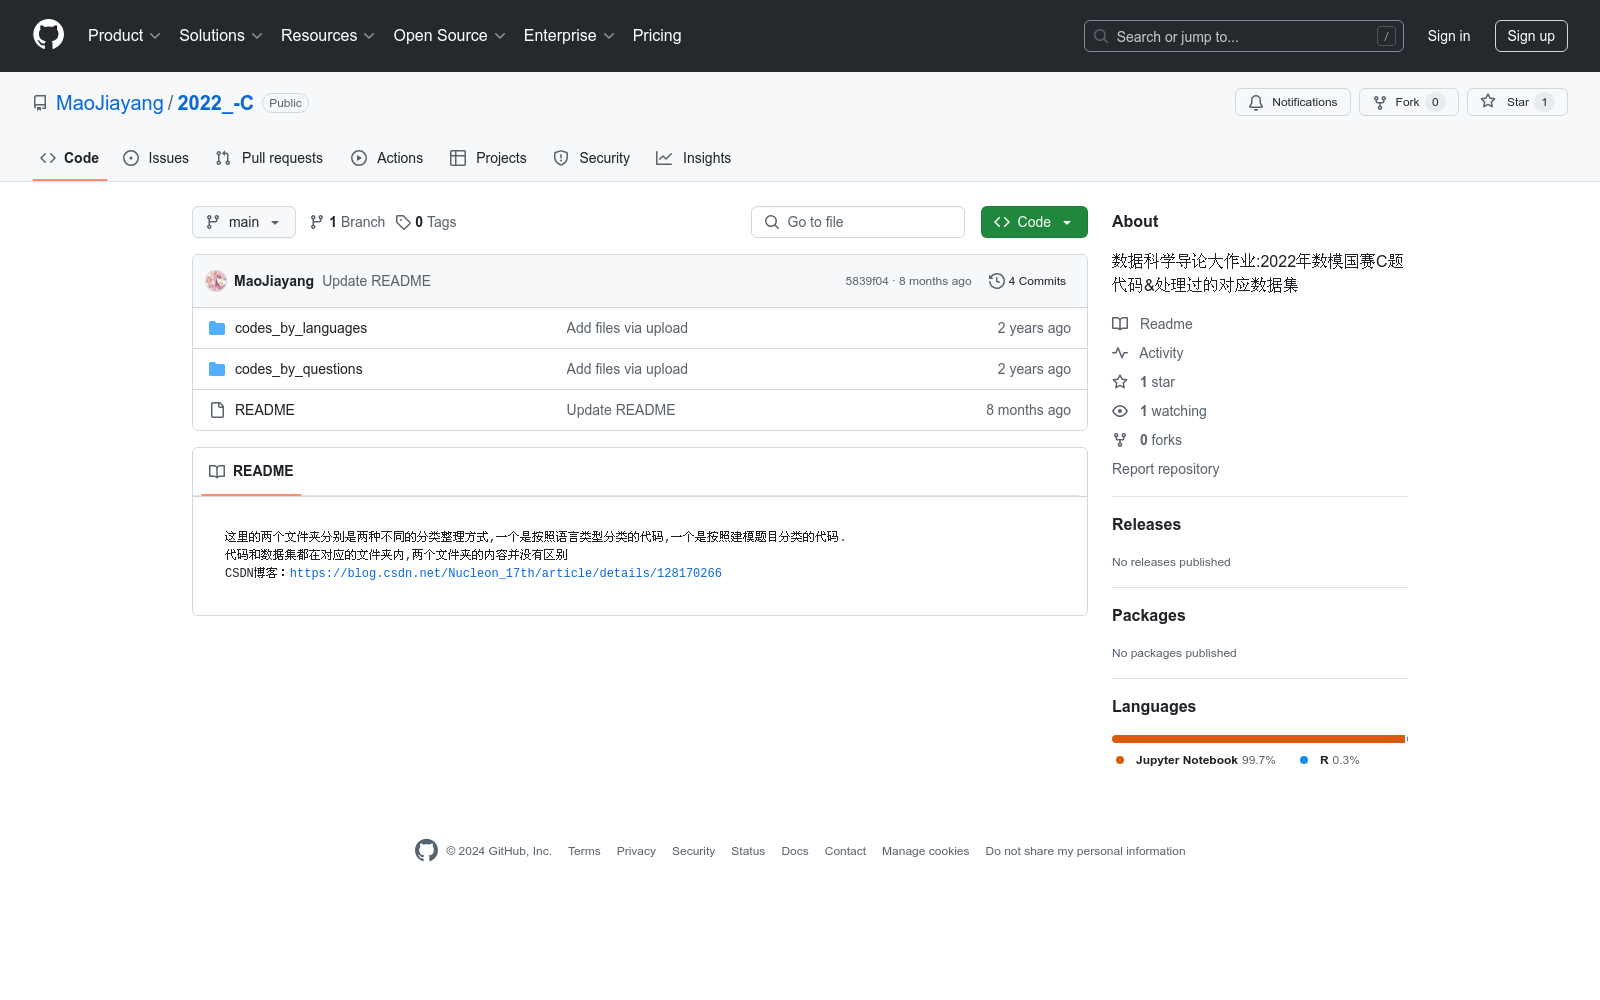Click the Report repository link
The image size is (1600, 1000).
[1166, 469]
